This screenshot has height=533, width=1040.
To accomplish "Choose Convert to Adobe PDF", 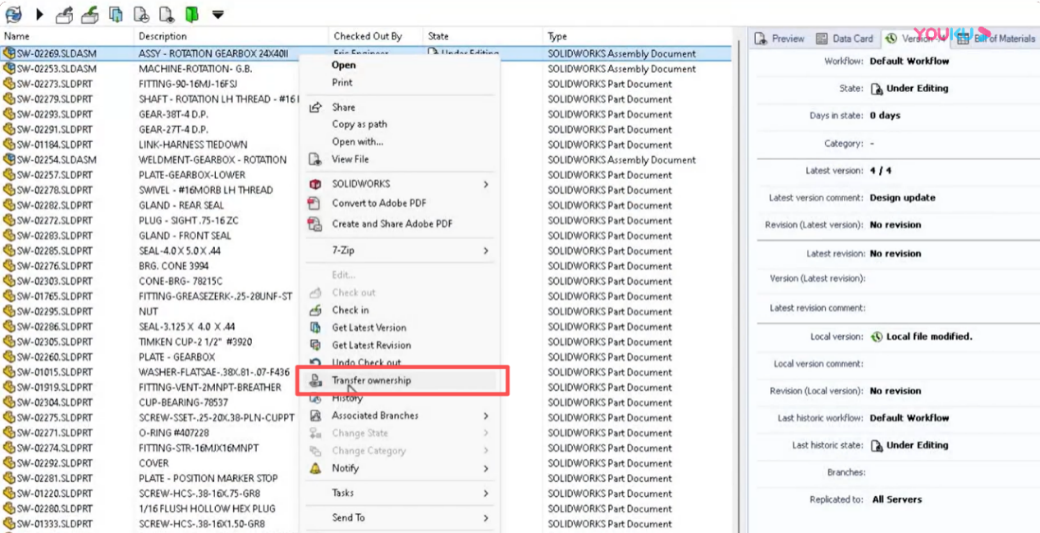I will point(379,203).
